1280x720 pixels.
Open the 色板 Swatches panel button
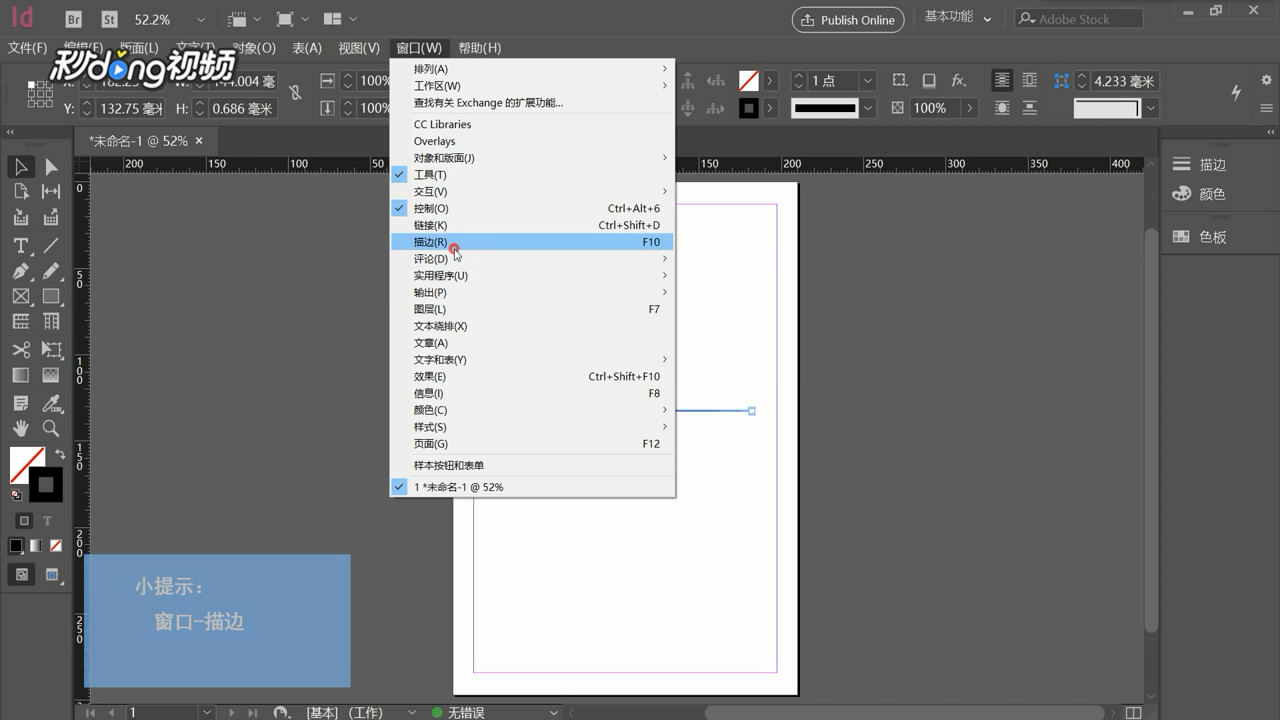click(x=1200, y=237)
